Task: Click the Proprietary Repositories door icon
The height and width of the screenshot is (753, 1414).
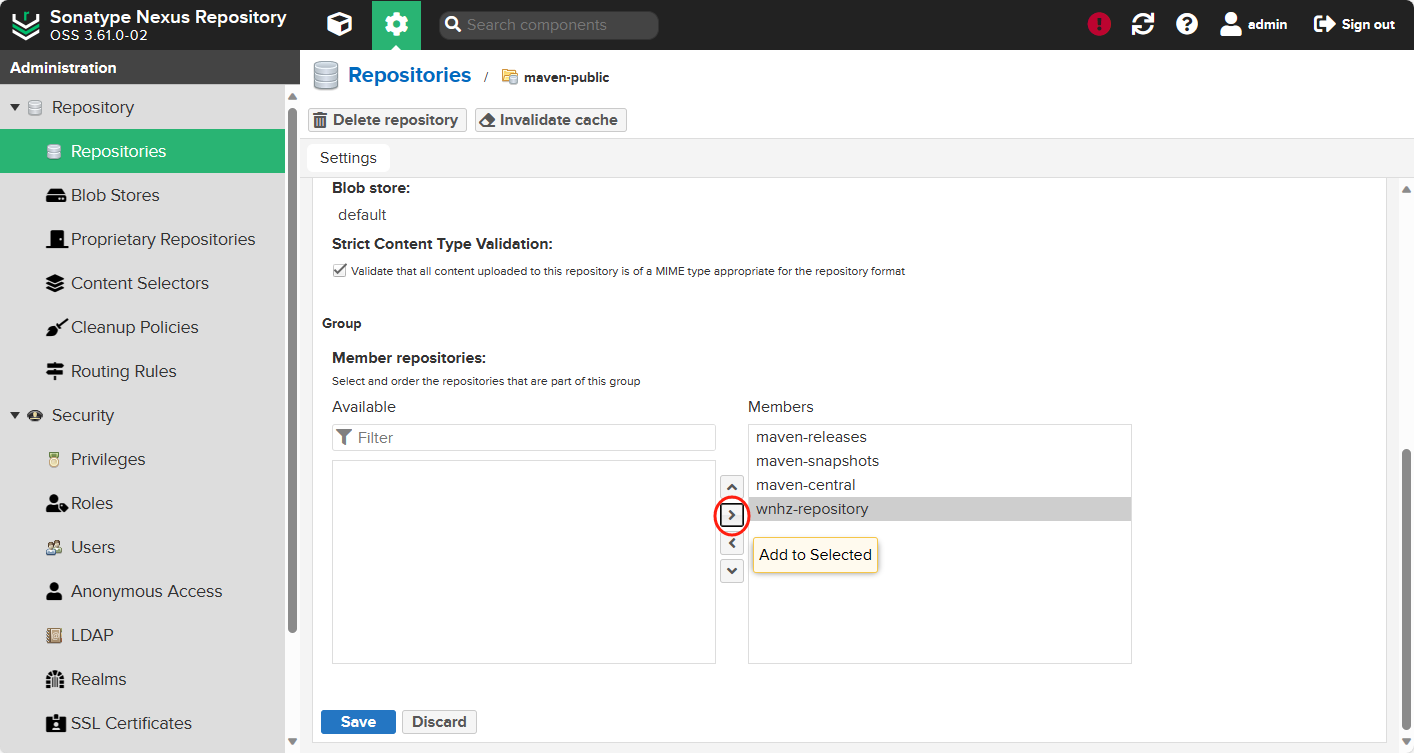Action: point(55,239)
